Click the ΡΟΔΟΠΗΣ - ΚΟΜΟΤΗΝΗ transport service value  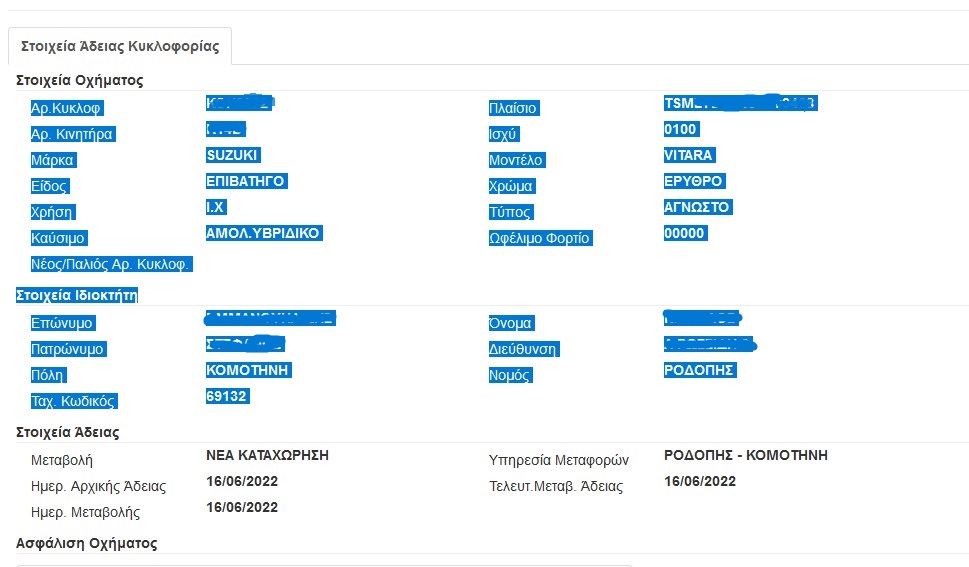click(745, 455)
